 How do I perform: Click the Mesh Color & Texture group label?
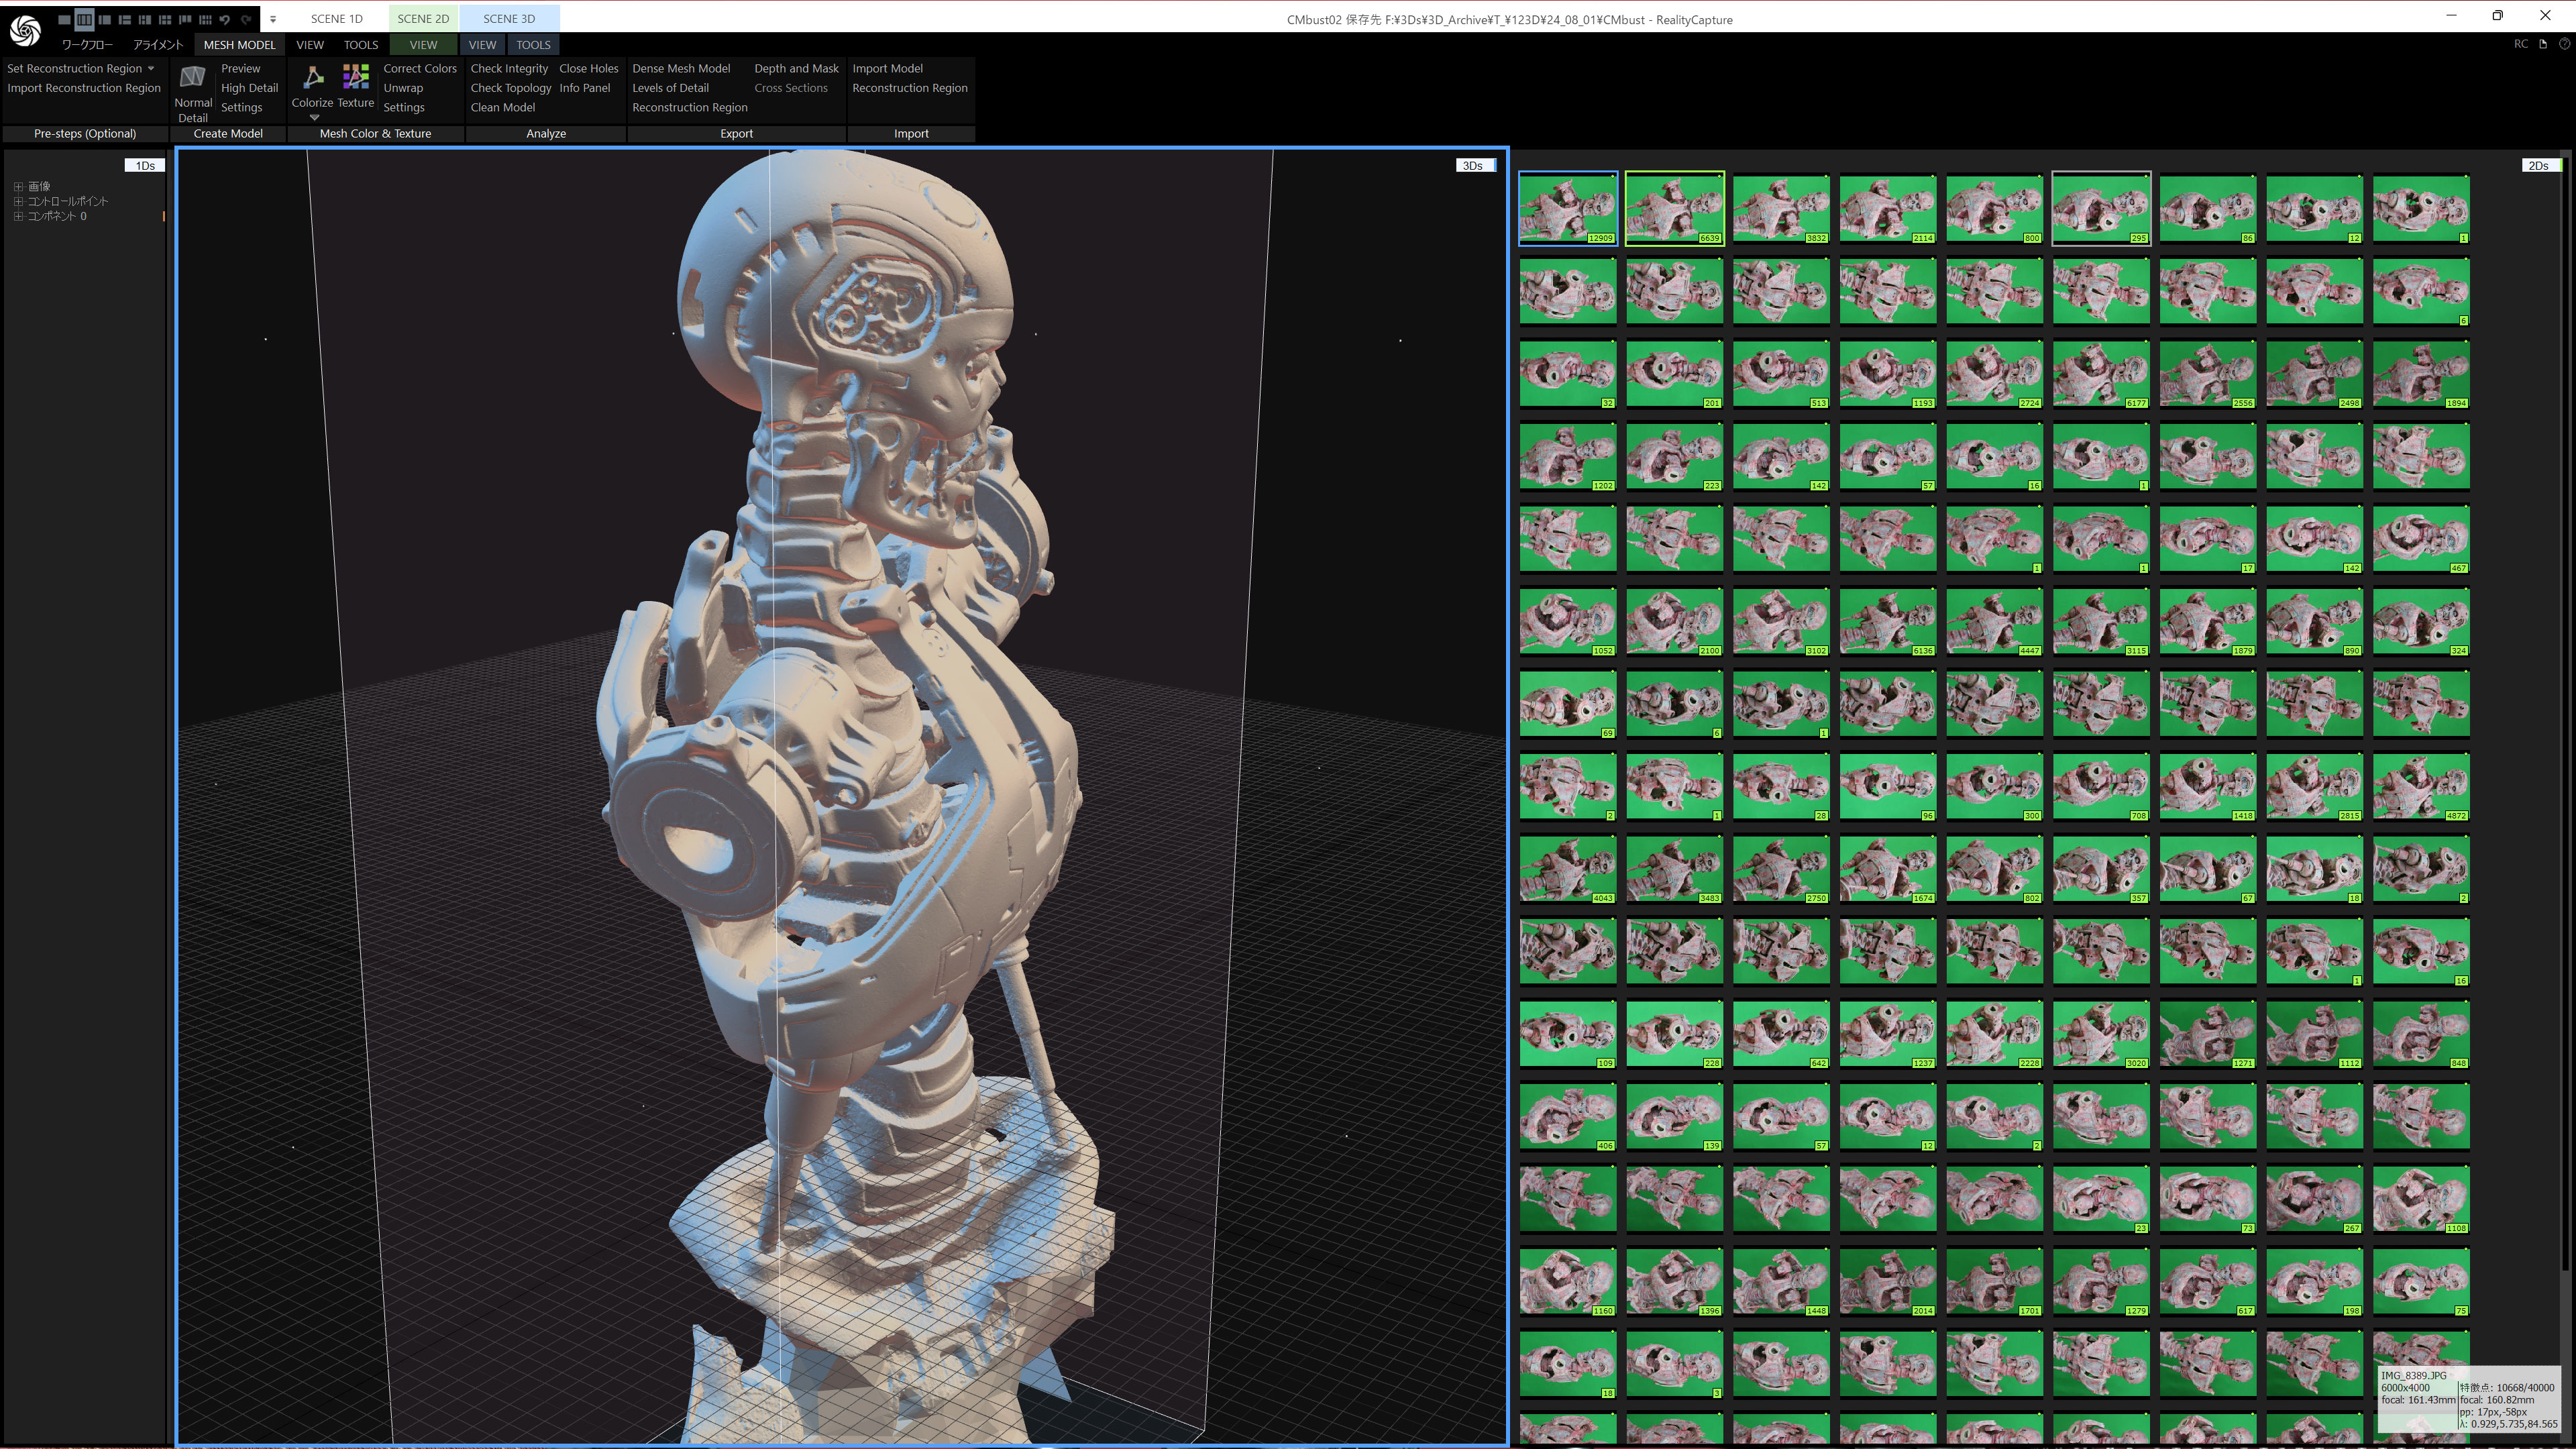point(375,133)
